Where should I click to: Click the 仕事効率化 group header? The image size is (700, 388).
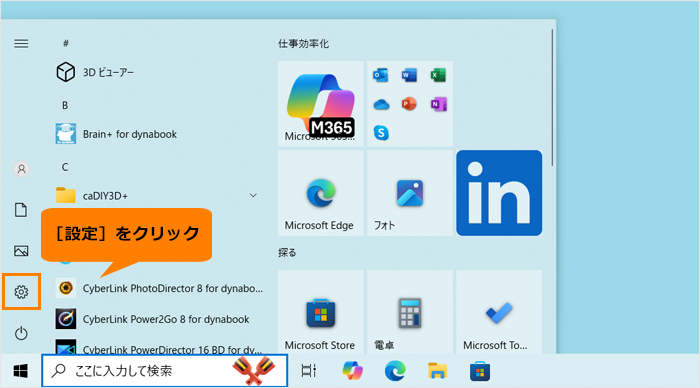point(304,44)
